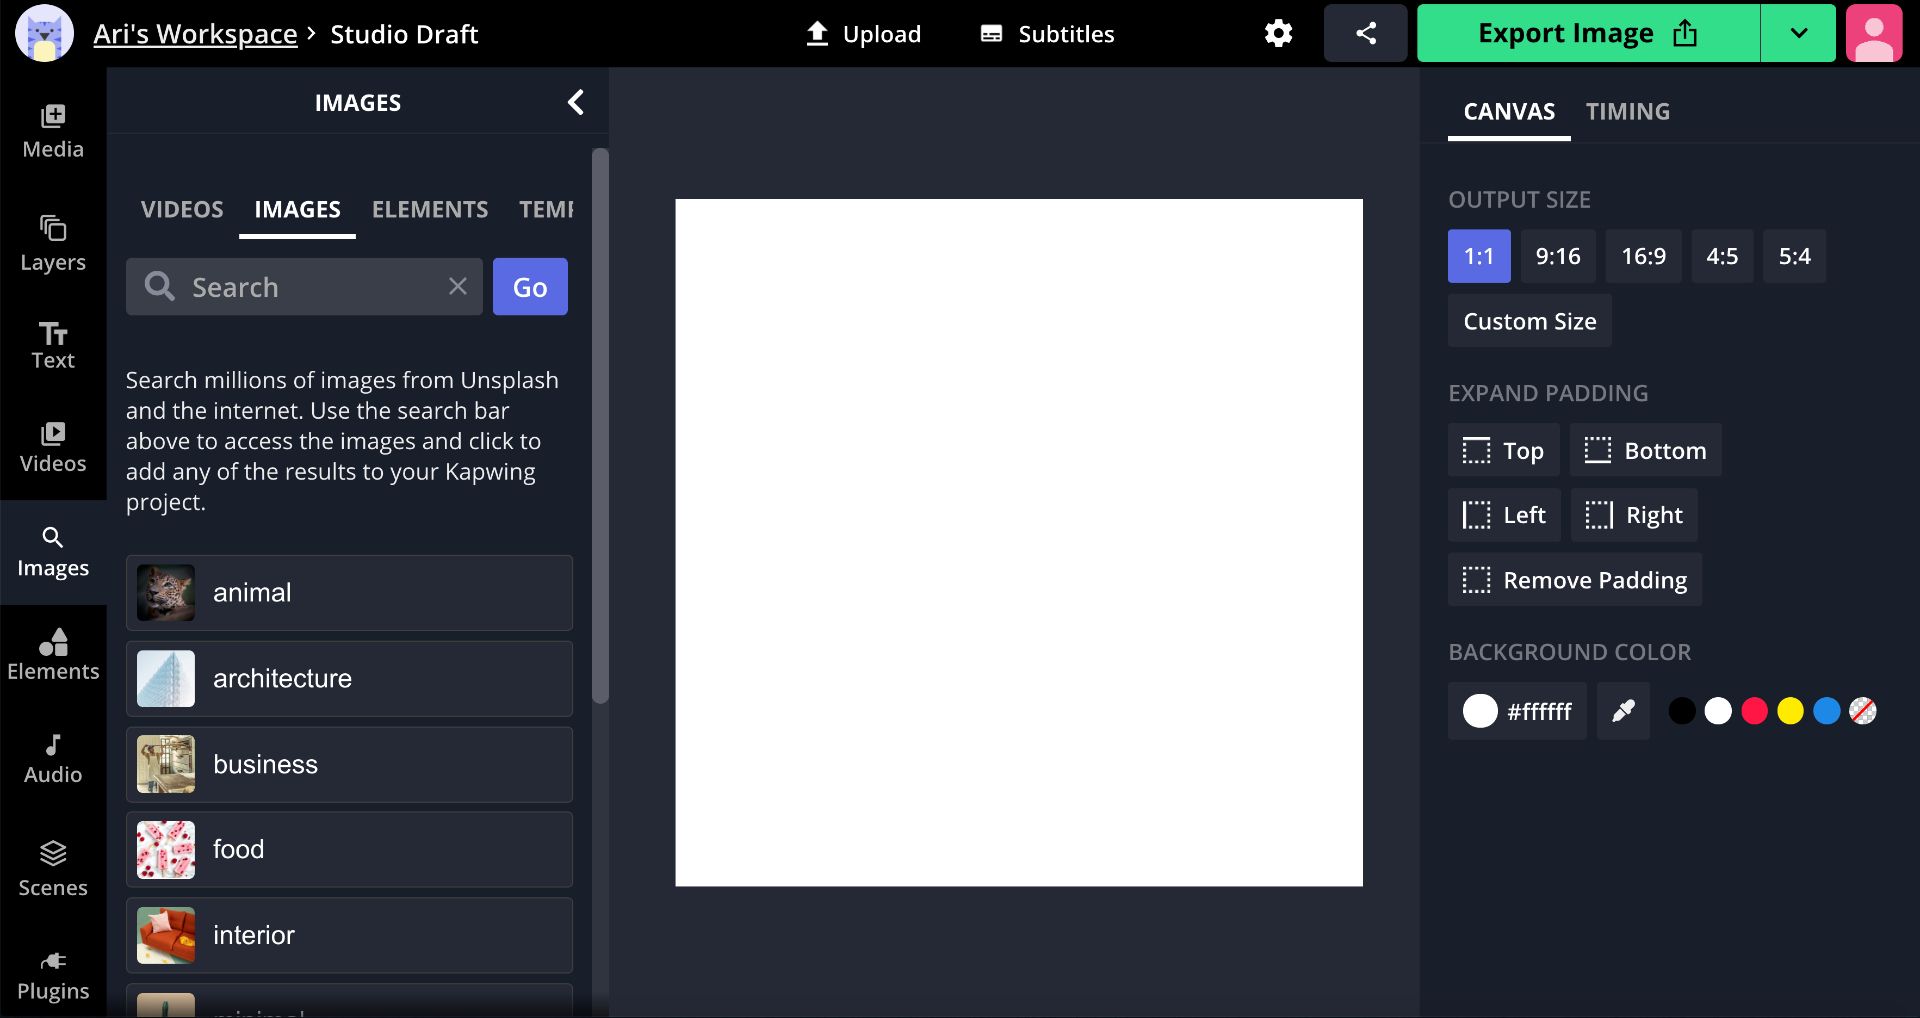Select the TIMING tab
1920x1018 pixels.
[1628, 111]
